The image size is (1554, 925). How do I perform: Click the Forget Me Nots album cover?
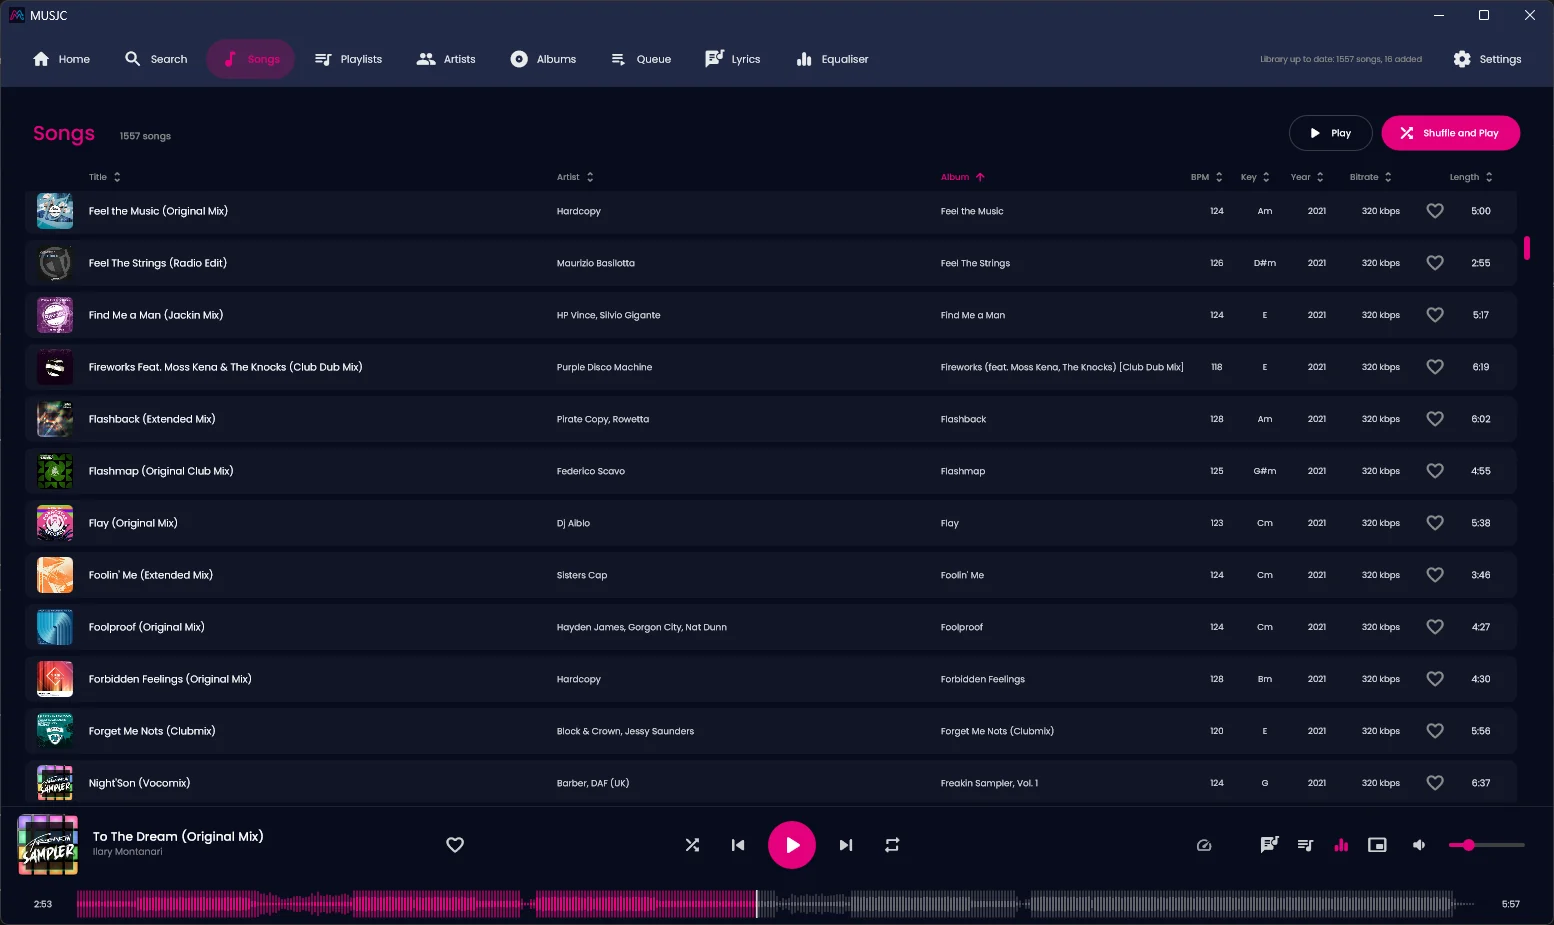click(55, 731)
